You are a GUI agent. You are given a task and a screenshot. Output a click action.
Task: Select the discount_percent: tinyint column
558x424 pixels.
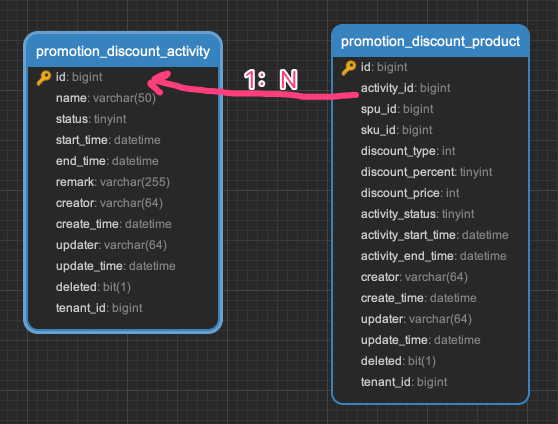click(426, 172)
